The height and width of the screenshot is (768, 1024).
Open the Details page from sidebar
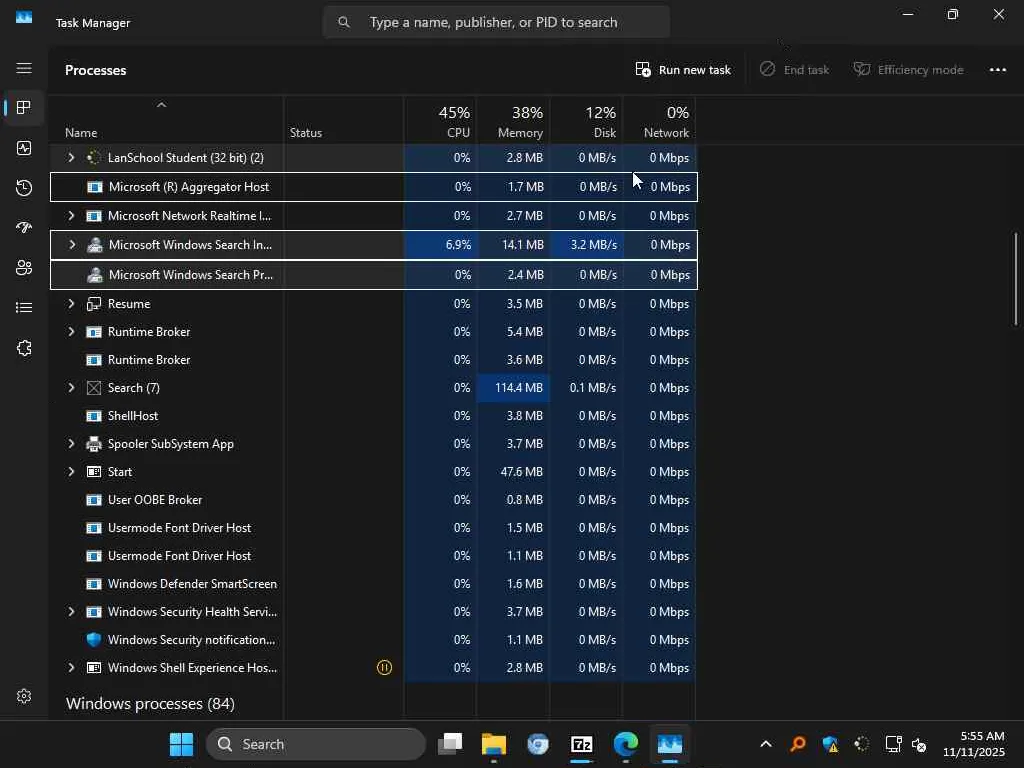point(24,308)
